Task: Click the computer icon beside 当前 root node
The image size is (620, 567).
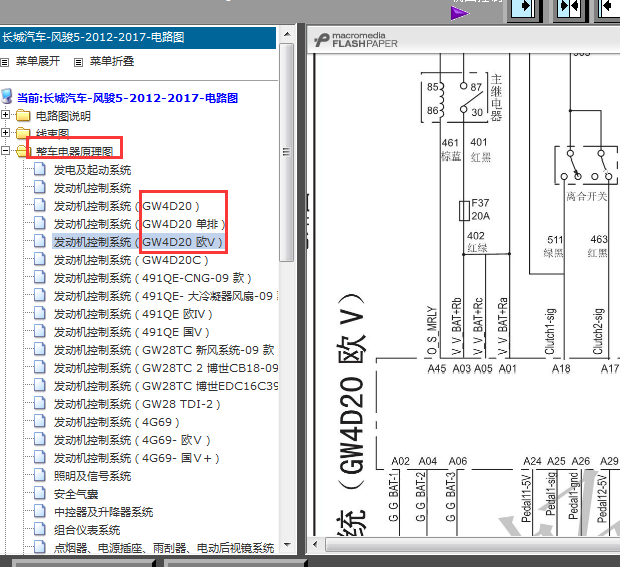Action: [7, 96]
